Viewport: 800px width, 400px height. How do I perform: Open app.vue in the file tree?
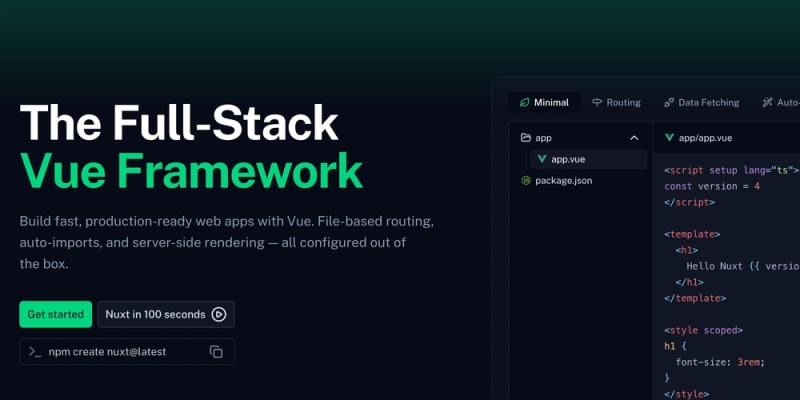pyautogui.click(x=568, y=159)
